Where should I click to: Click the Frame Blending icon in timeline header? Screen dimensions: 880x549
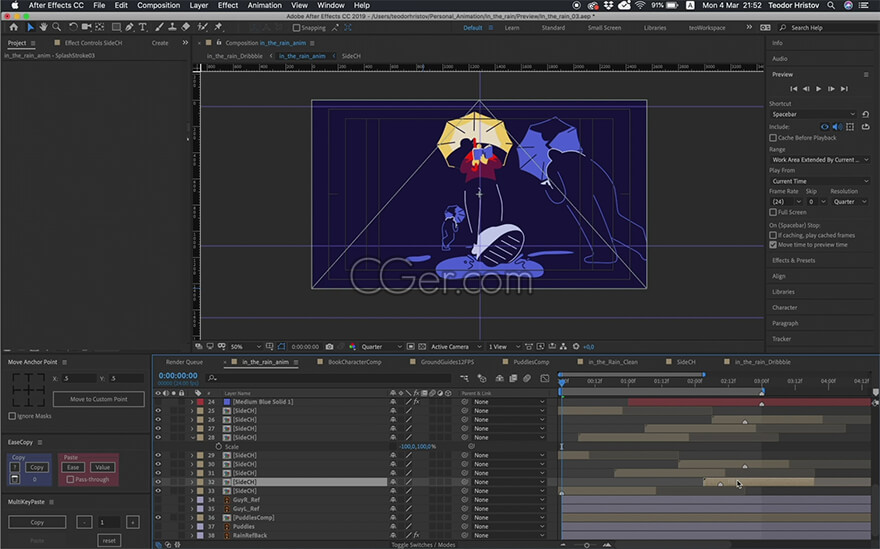(x=513, y=378)
